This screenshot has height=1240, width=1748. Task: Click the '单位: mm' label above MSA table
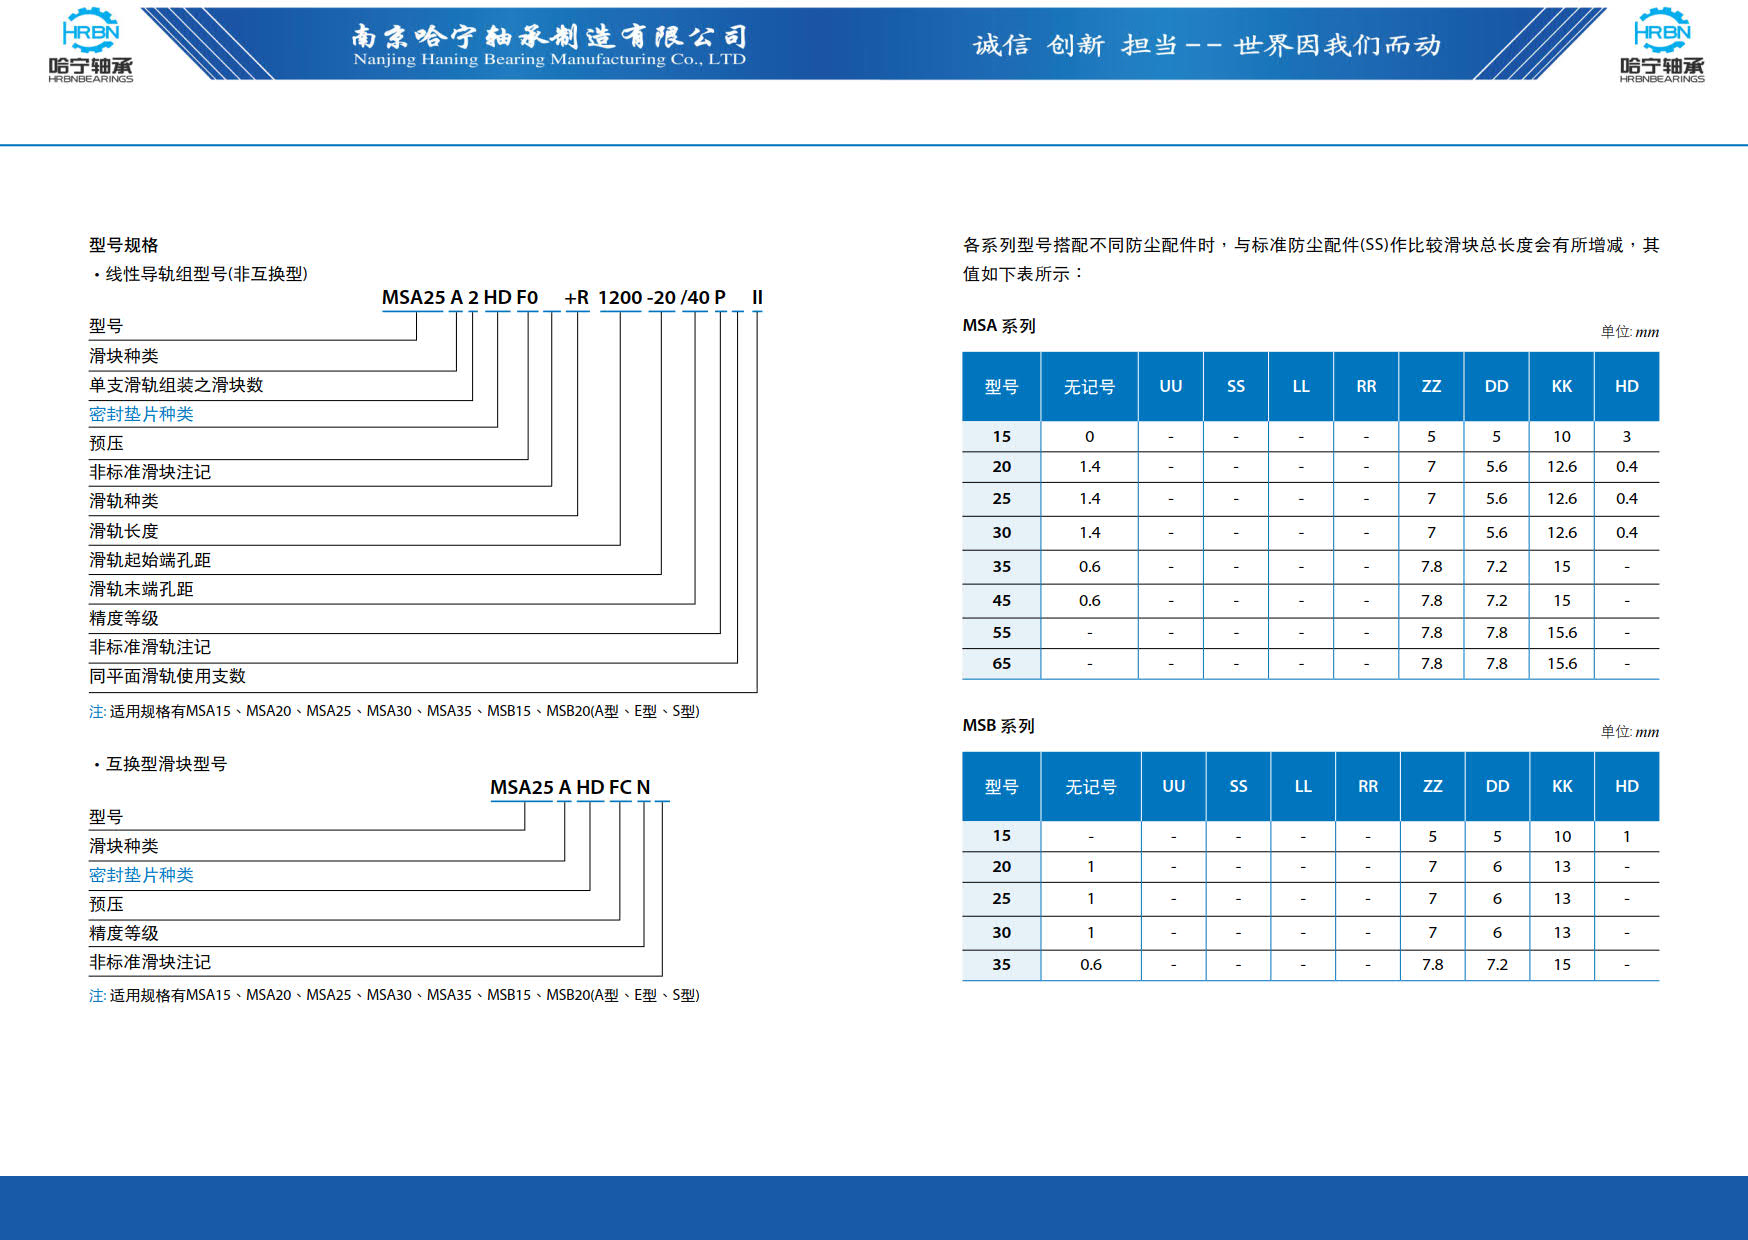[x=1629, y=332]
